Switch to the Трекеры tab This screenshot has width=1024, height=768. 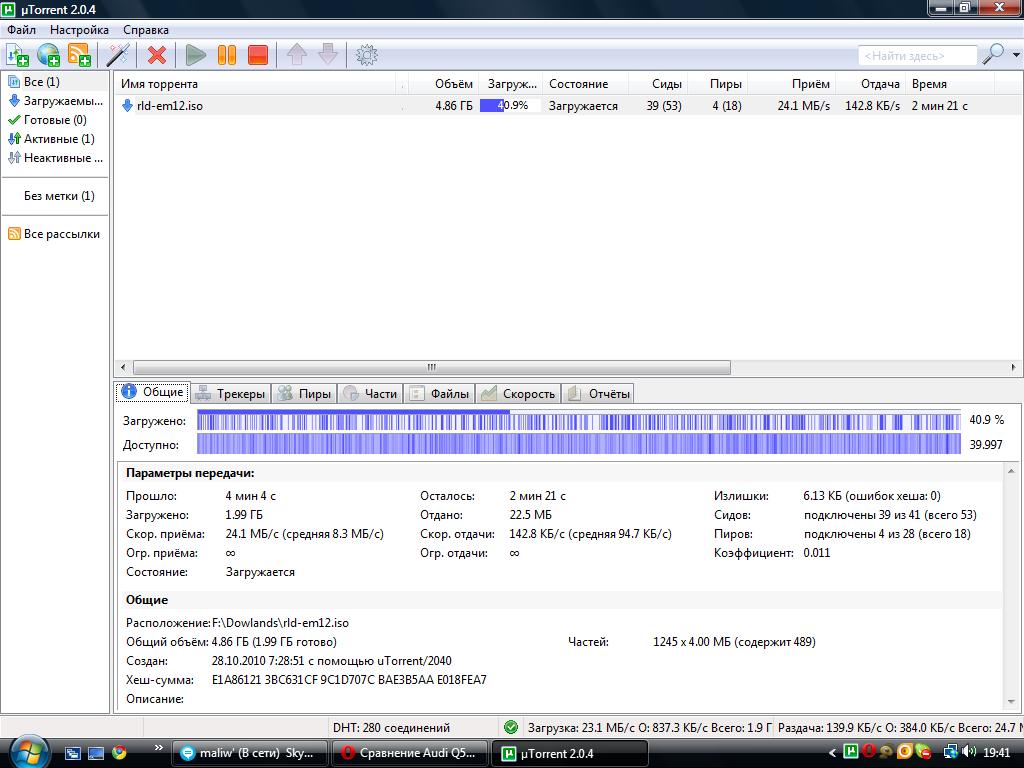click(x=231, y=393)
